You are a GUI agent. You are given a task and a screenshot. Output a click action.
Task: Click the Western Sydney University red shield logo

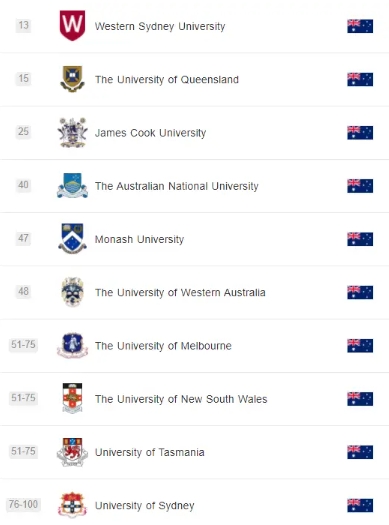[72, 25]
